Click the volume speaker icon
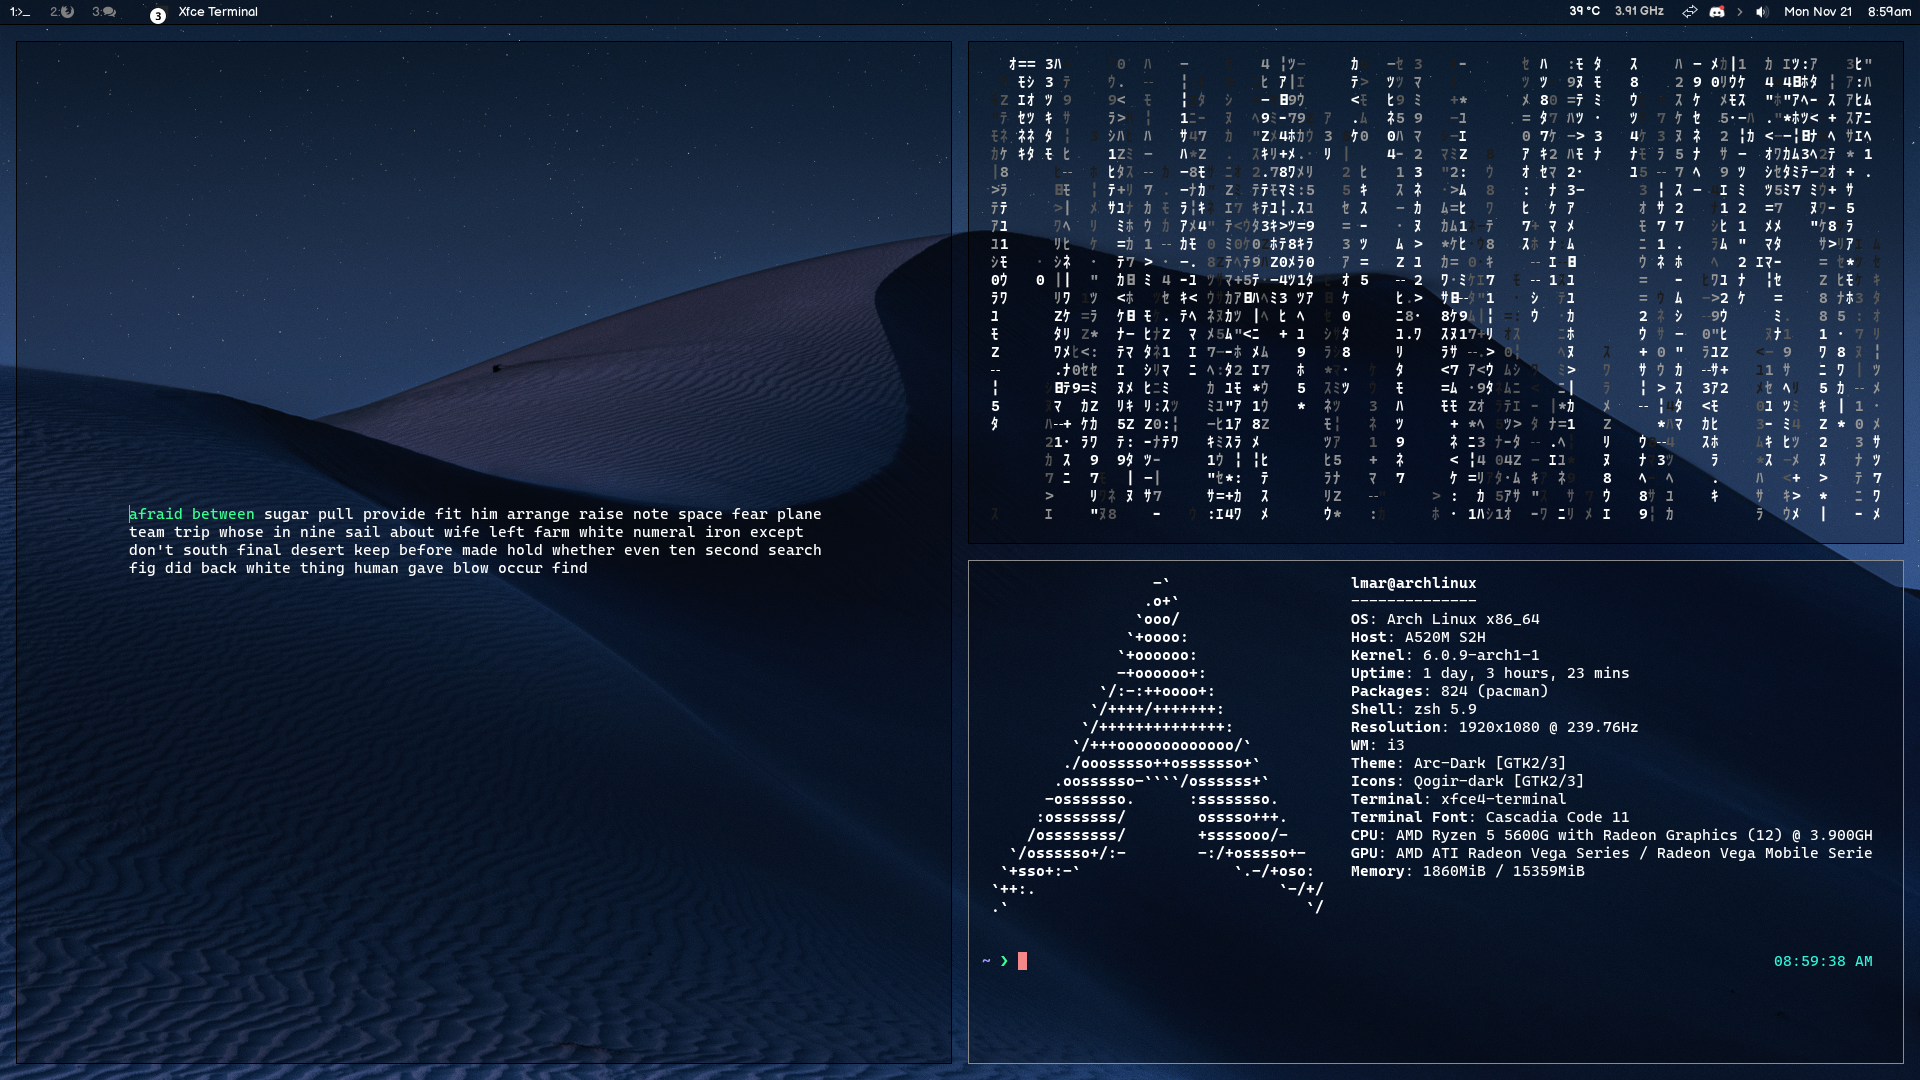This screenshot has width=1920, height=1080. [1762, 12]
